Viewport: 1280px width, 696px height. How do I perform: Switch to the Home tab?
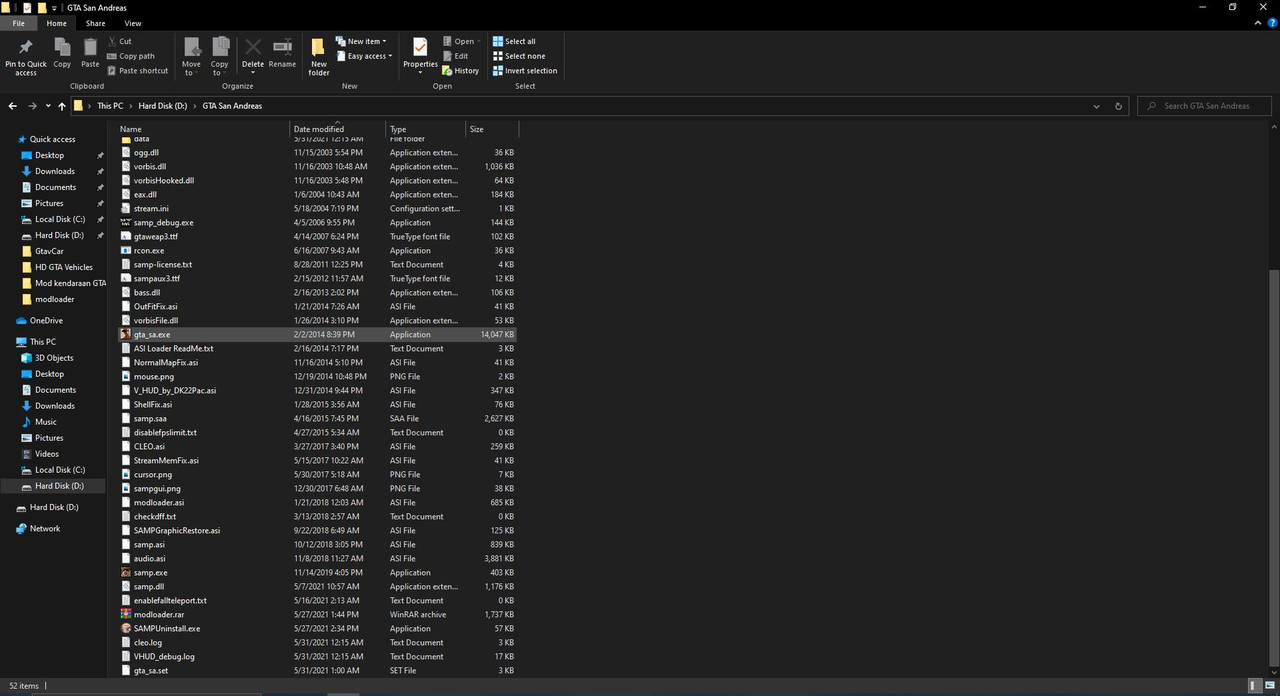56,23
